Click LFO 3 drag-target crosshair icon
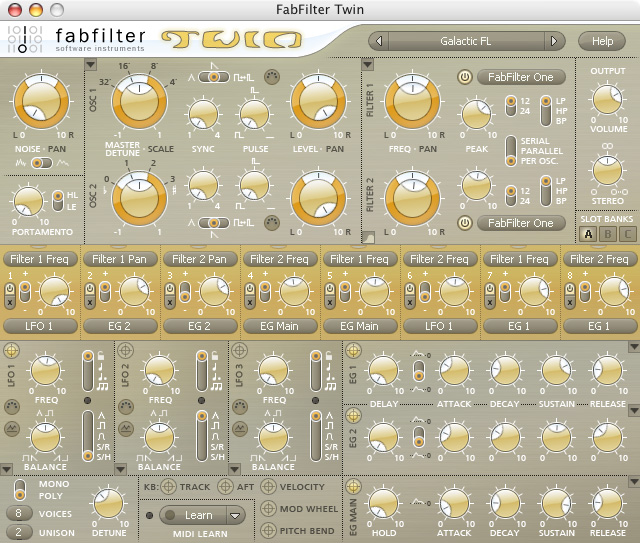The height and width of the screenshot is (543, 640). pyautogui.click(x=240, y=350)
